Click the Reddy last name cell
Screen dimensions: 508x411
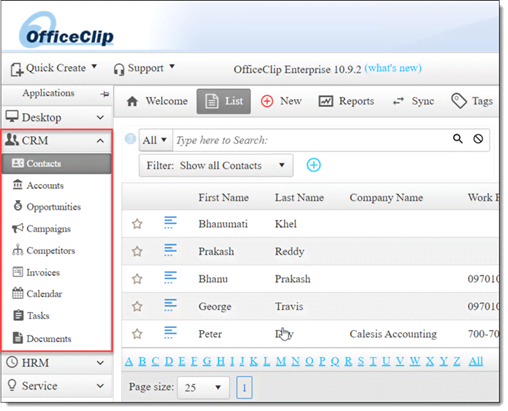click(289, 251)
